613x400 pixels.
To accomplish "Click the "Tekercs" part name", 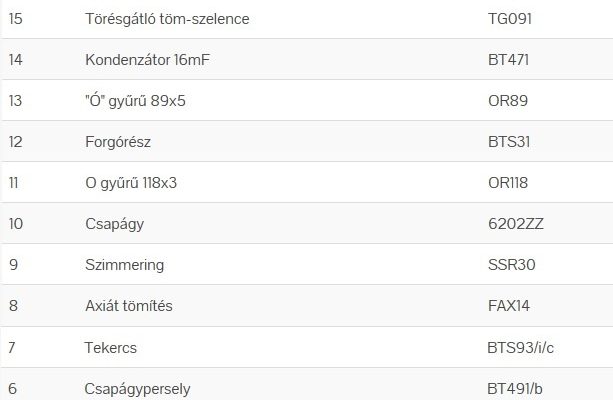I will click(x=111, y=347).
